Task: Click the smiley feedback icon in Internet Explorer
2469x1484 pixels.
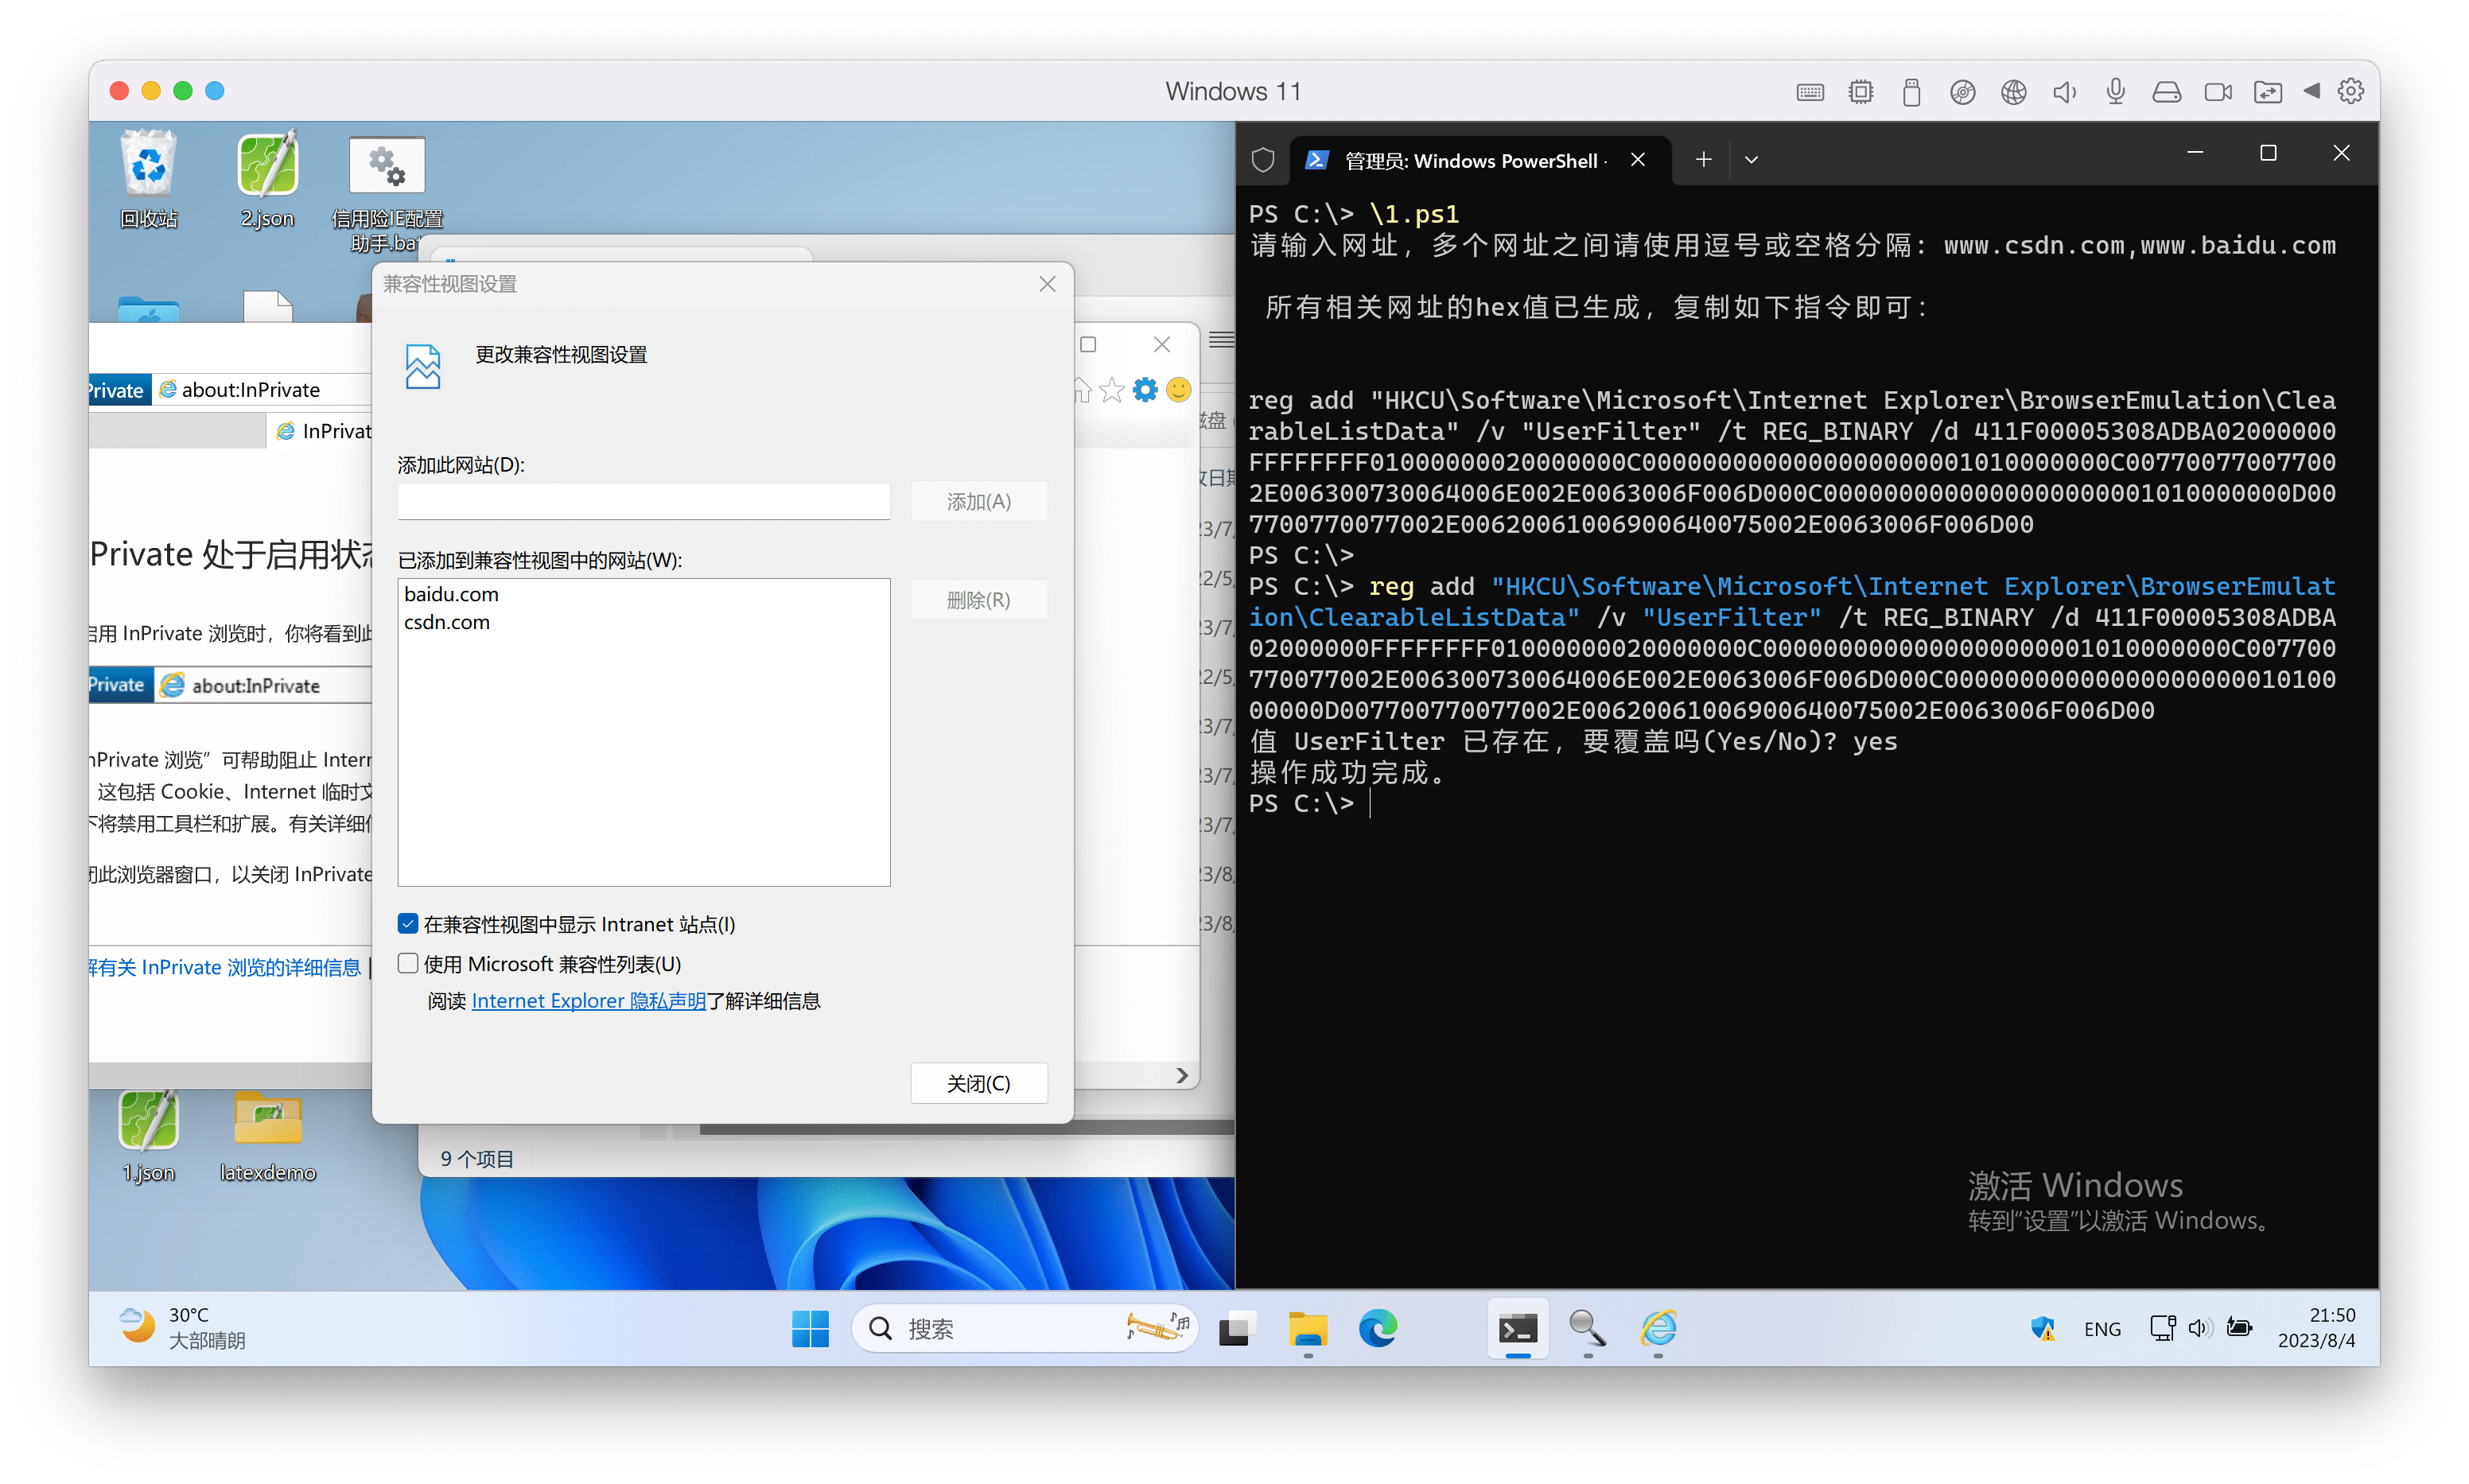Action: click(x=1178, y=390)
